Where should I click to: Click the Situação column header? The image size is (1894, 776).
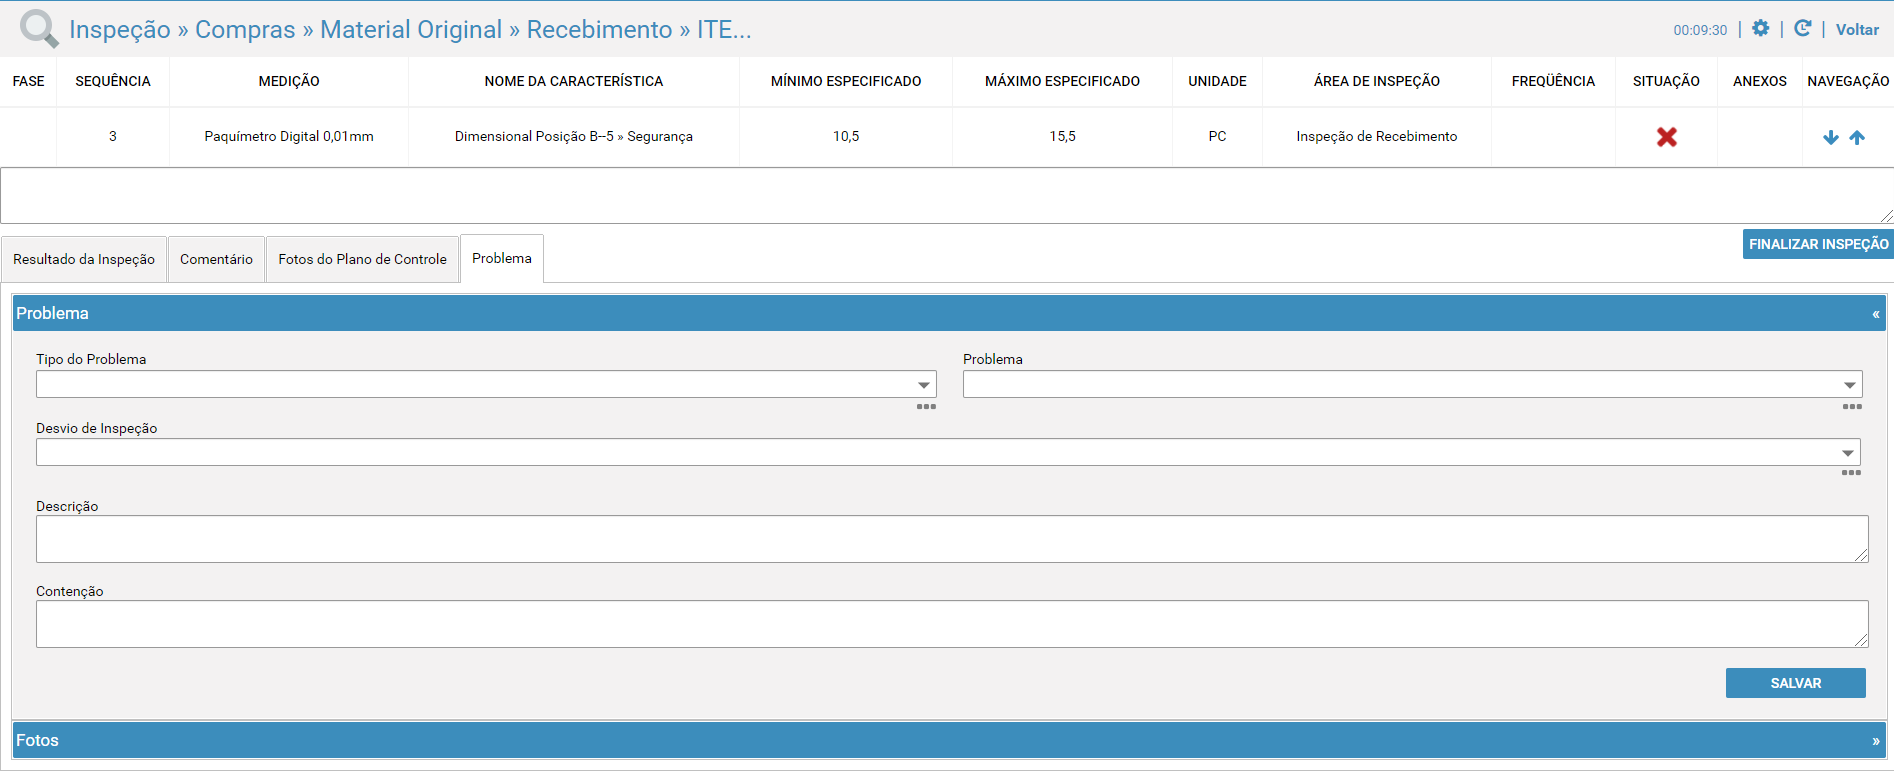1666,81
